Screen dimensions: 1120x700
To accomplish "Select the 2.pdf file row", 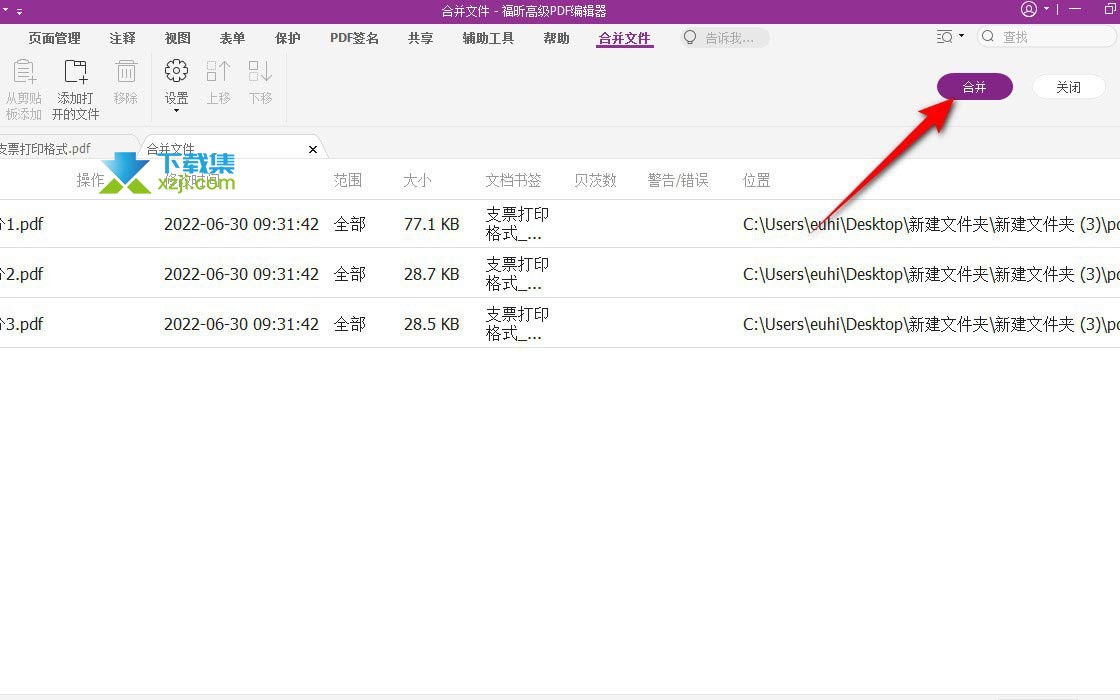I will click(x=560, y=274).
